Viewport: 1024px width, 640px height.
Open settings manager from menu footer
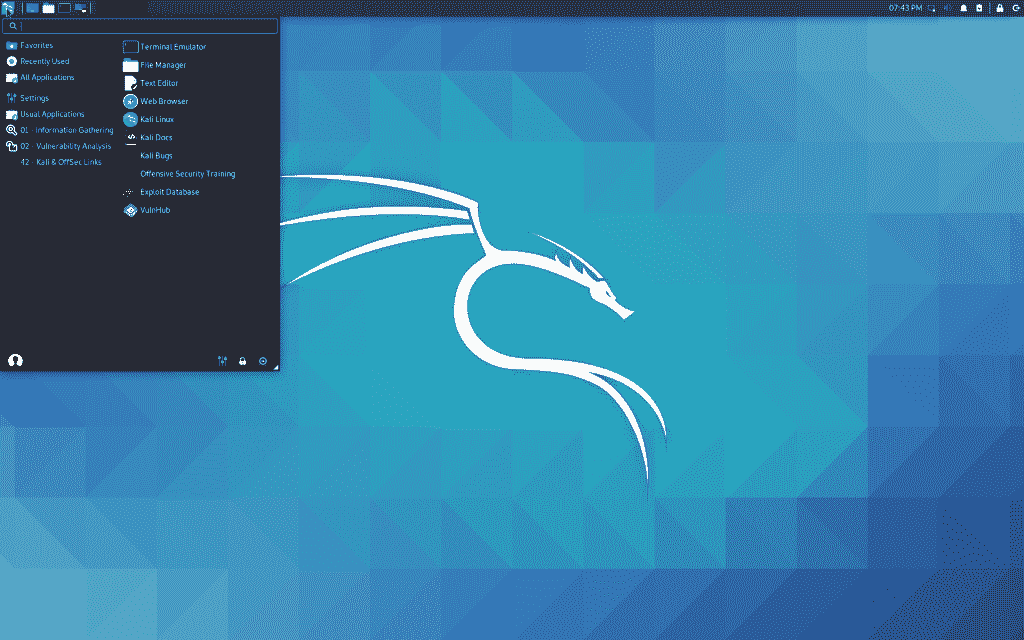click(x=223, y=361)
